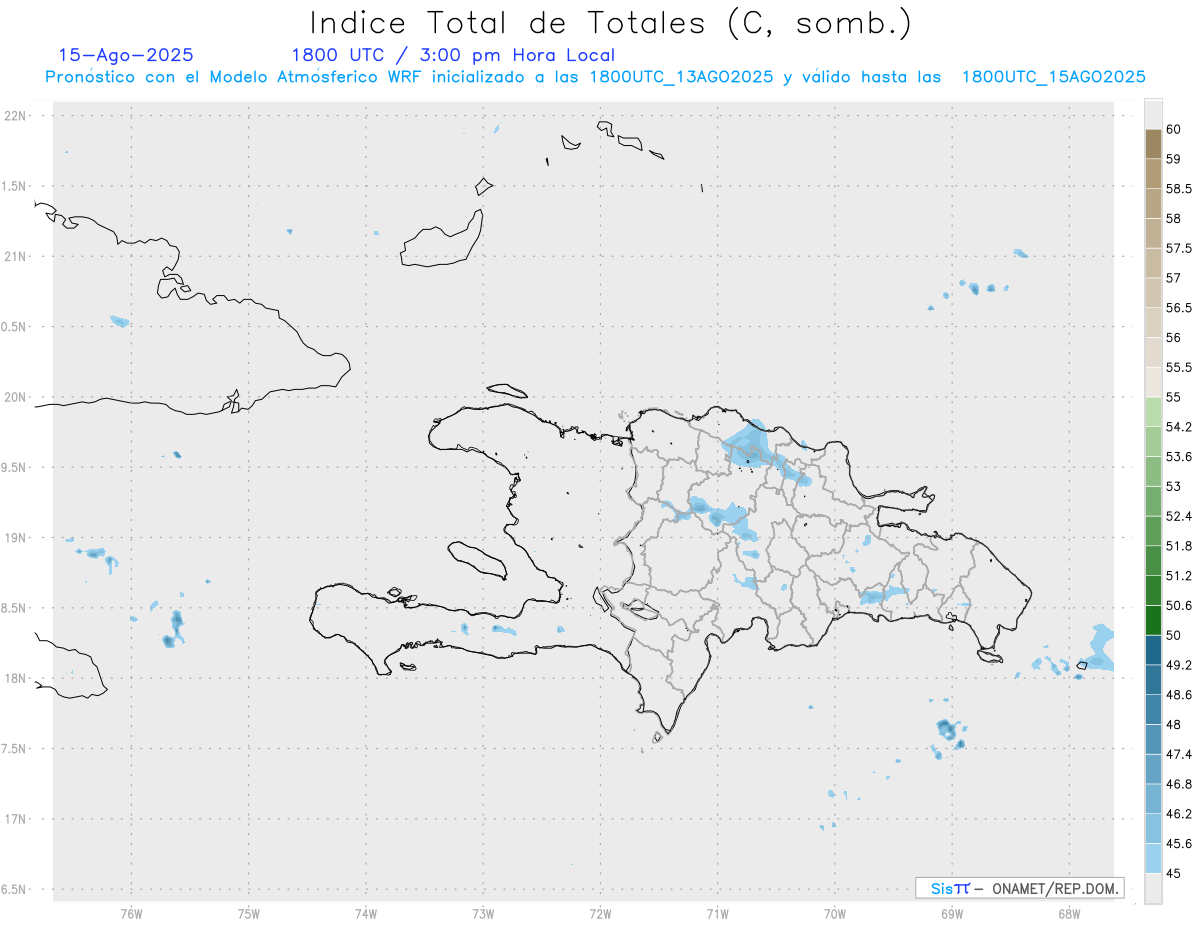Click the latitude label '20N'

pos(15,397)
